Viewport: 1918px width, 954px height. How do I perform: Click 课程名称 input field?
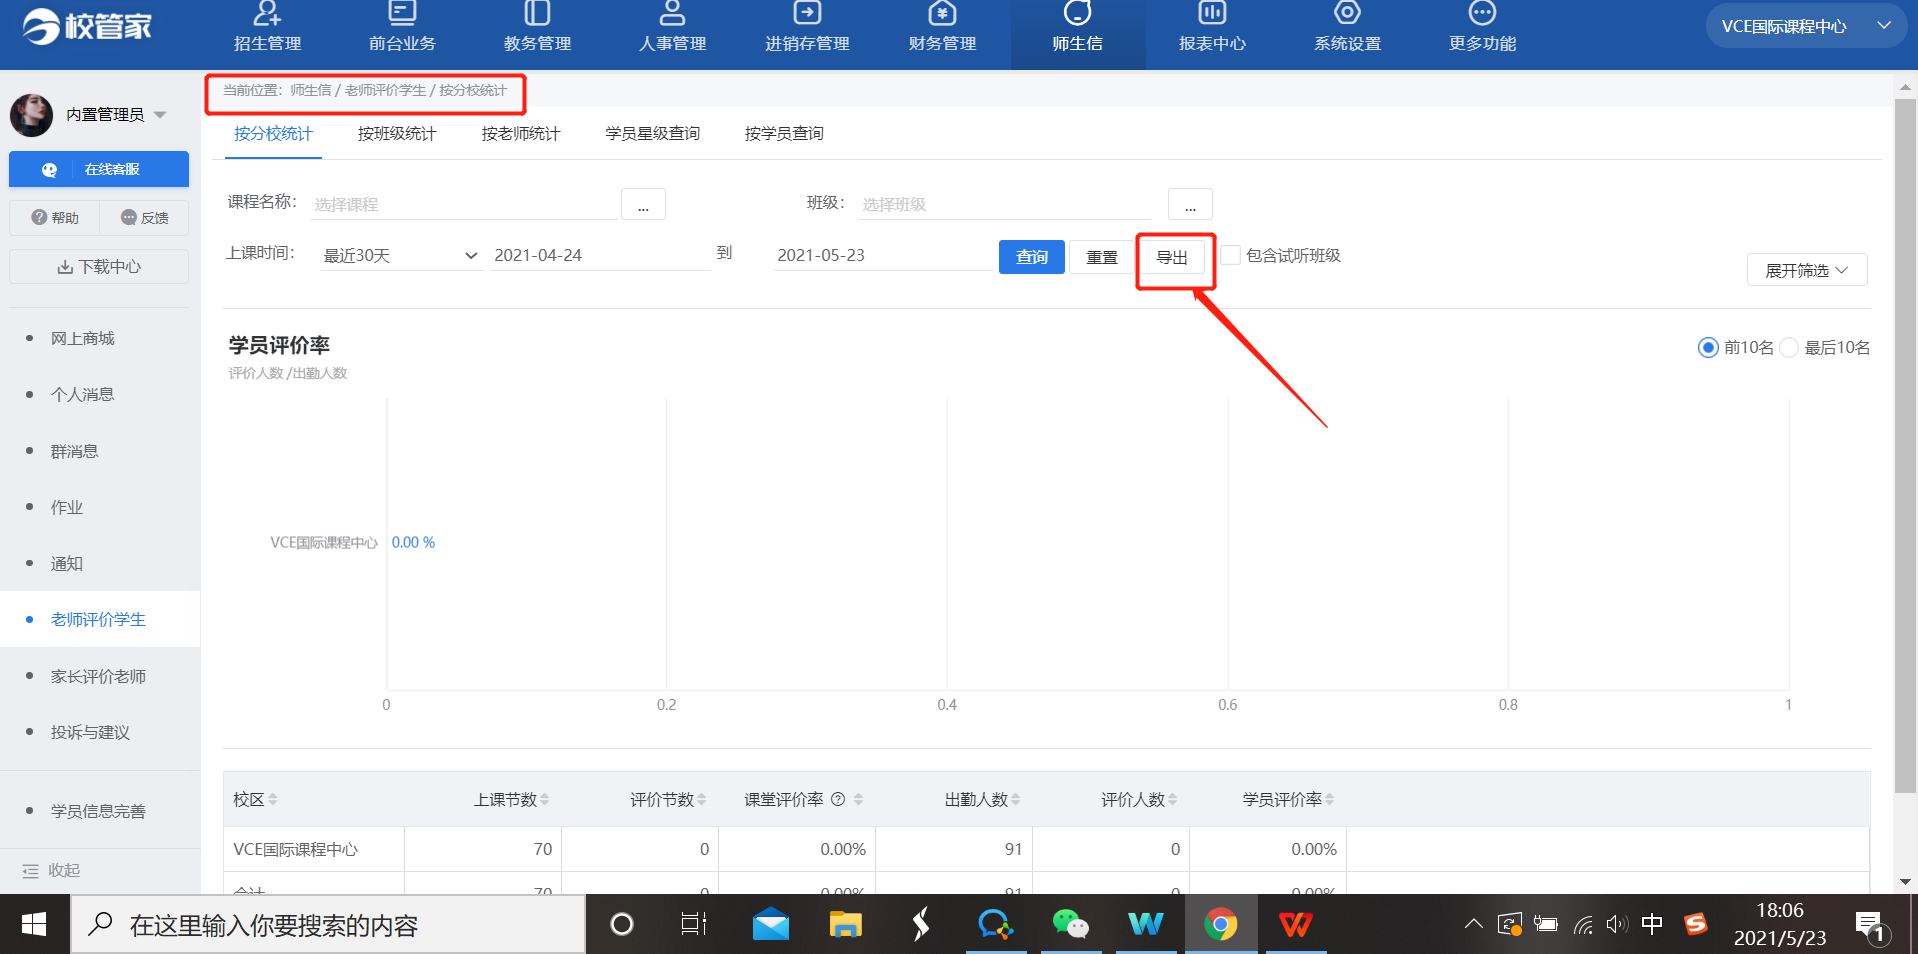464,204
